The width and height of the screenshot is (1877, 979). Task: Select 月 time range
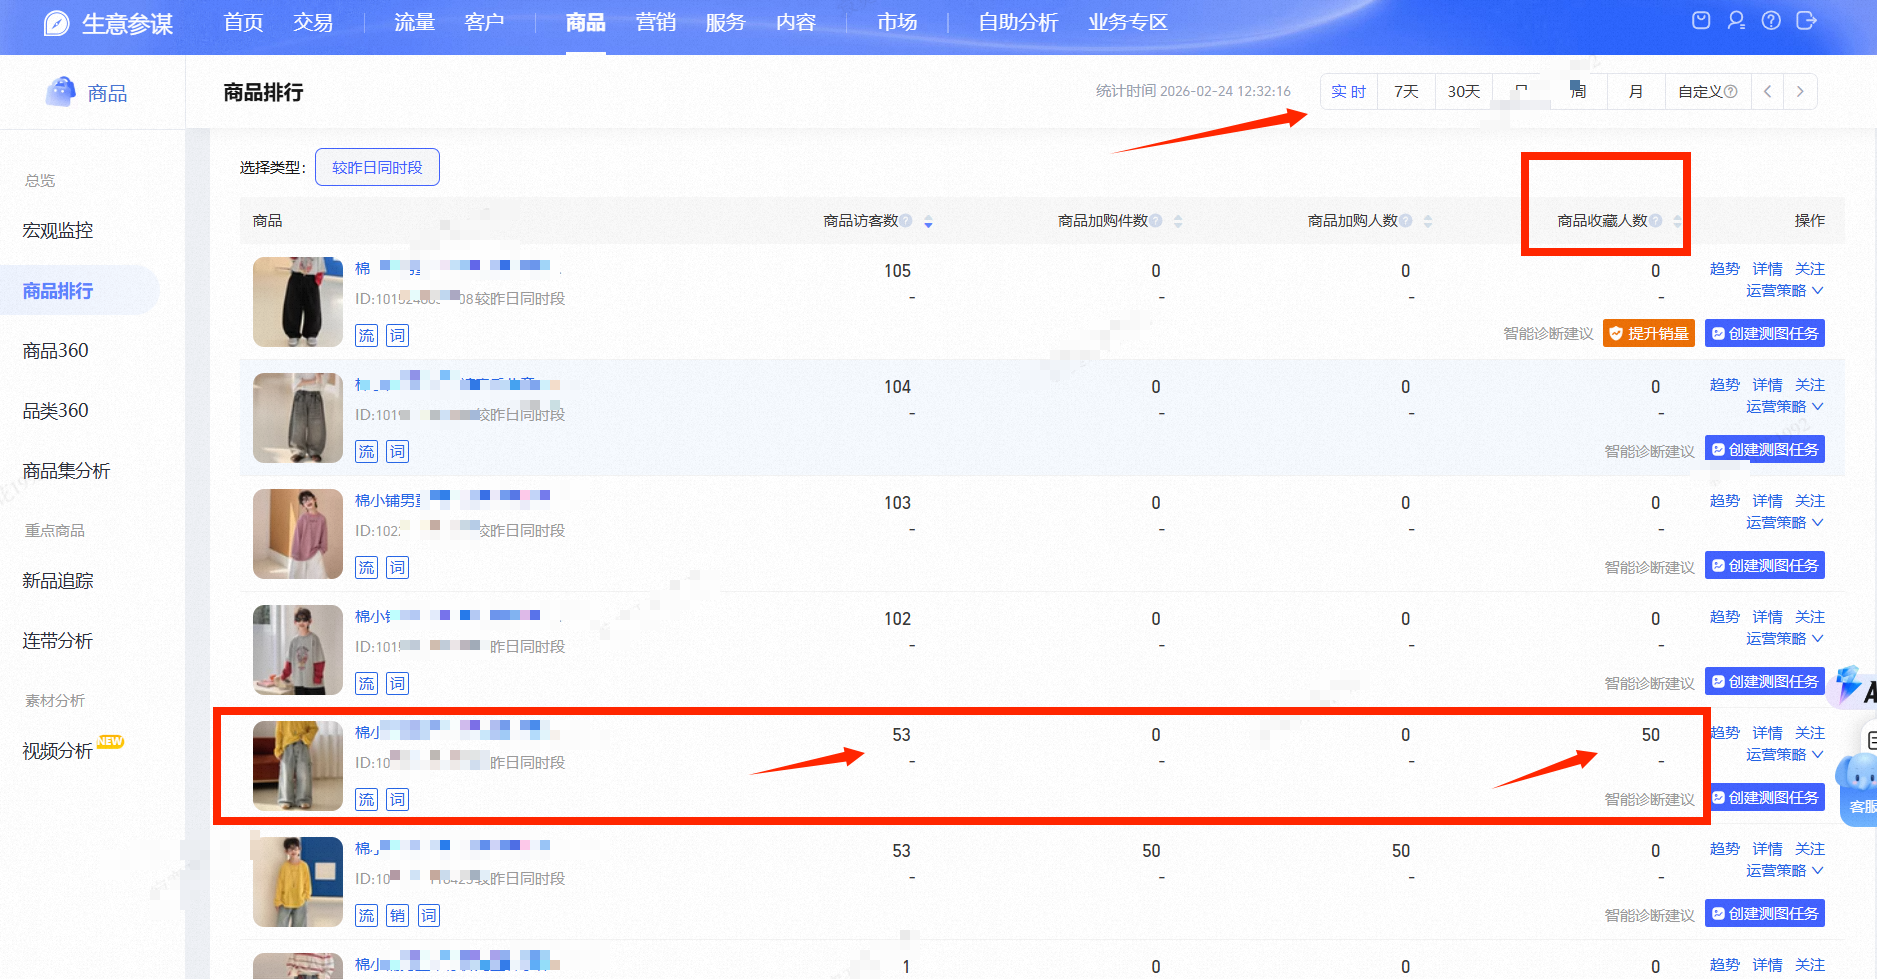pos(1636,92)
